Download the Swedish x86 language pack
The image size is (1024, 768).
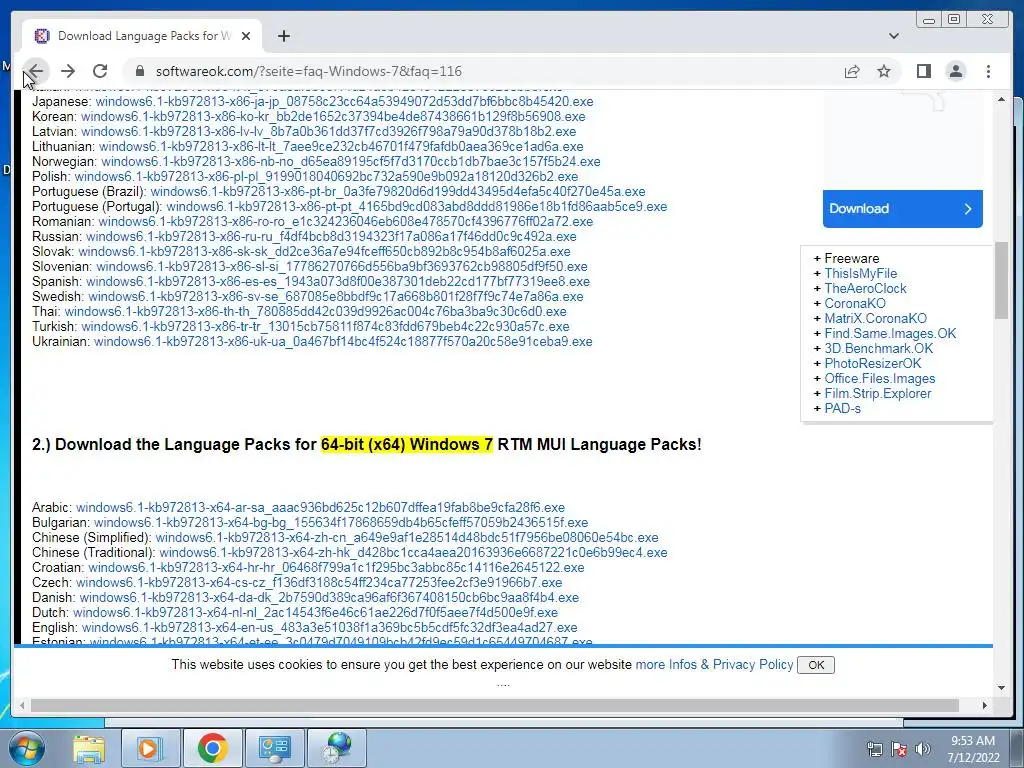[336, 297]
